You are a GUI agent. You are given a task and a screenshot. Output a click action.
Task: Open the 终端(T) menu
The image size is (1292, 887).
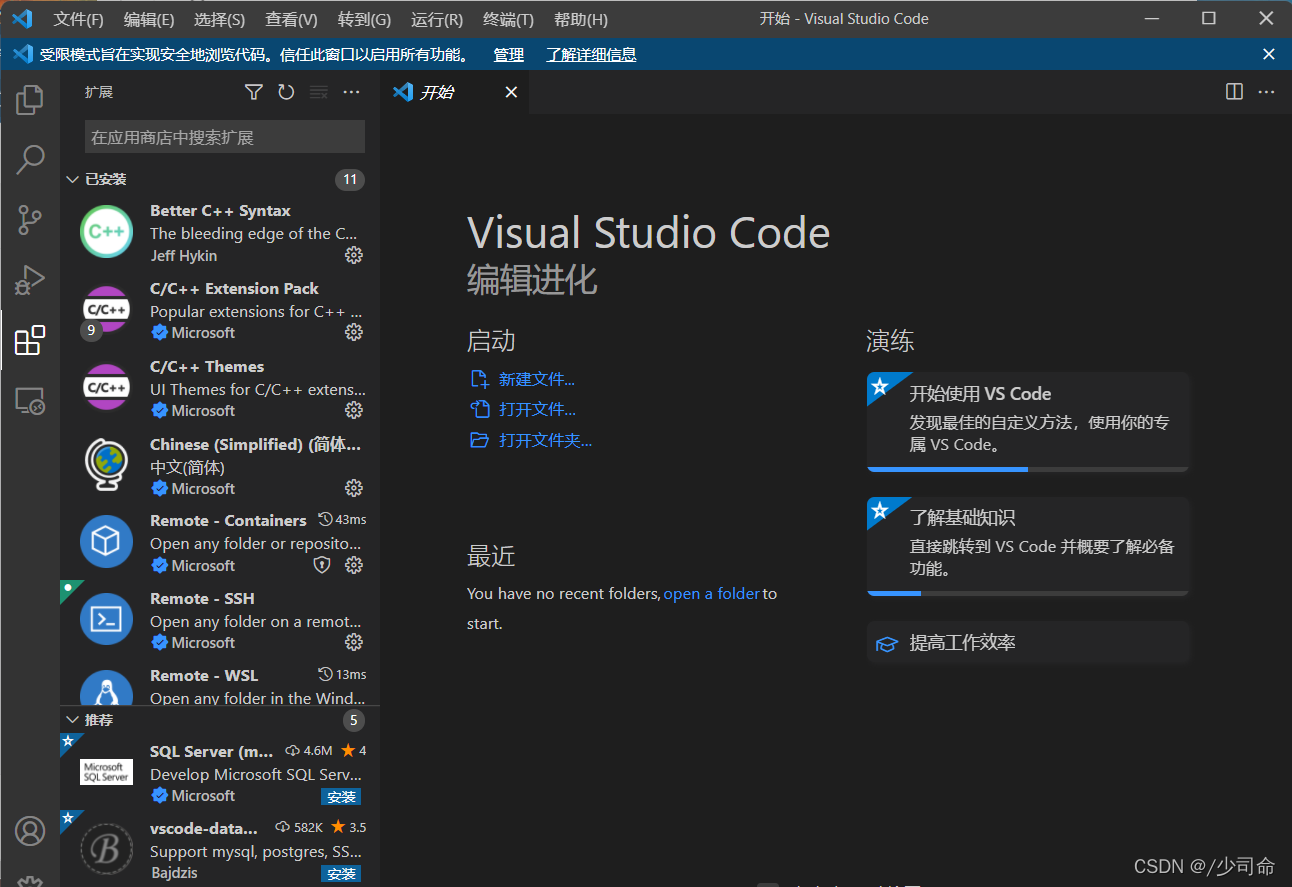[508, 19]
